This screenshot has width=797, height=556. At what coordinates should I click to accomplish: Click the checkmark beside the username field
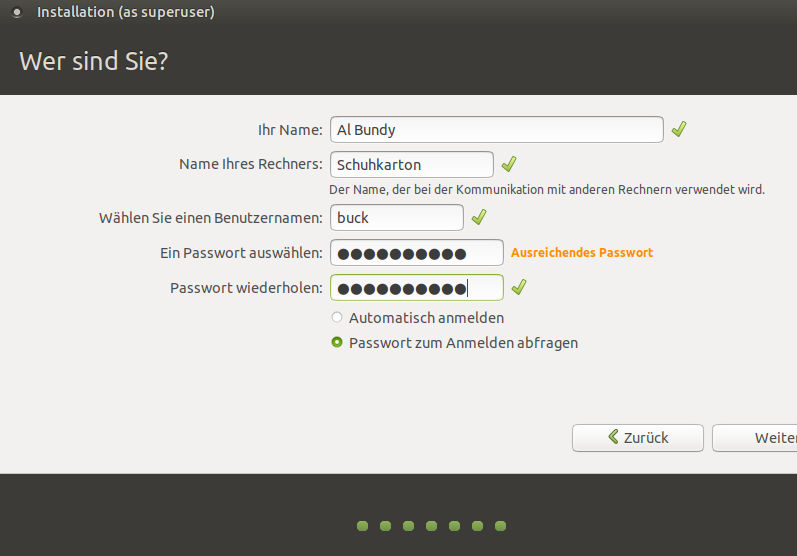point(479,217)
